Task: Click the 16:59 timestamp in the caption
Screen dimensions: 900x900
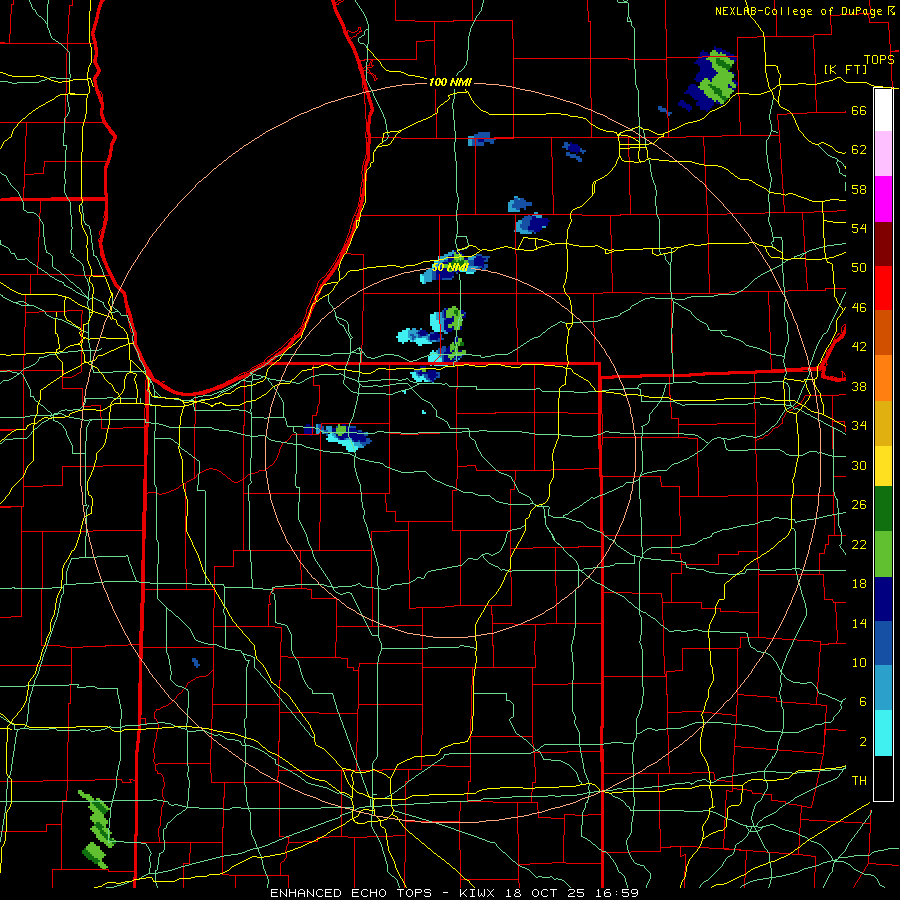Action: pyautogui.click(x=615, y=893)
